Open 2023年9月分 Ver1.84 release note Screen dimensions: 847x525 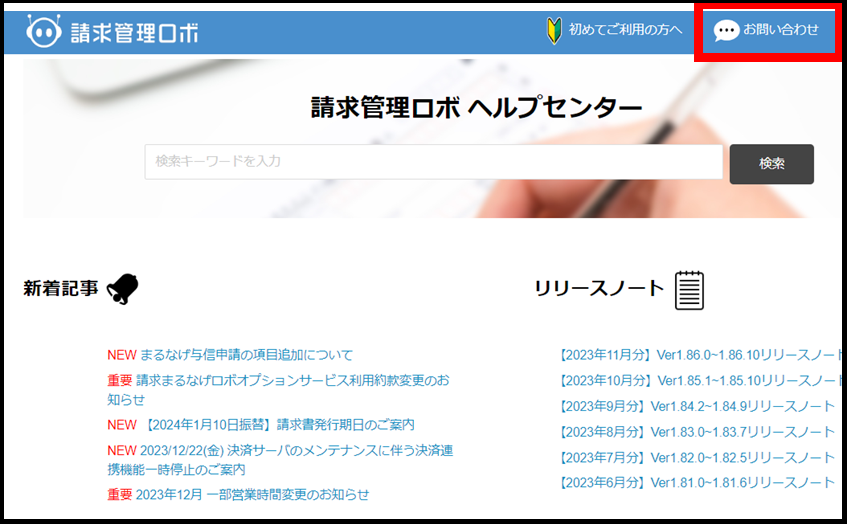point(696,406)
